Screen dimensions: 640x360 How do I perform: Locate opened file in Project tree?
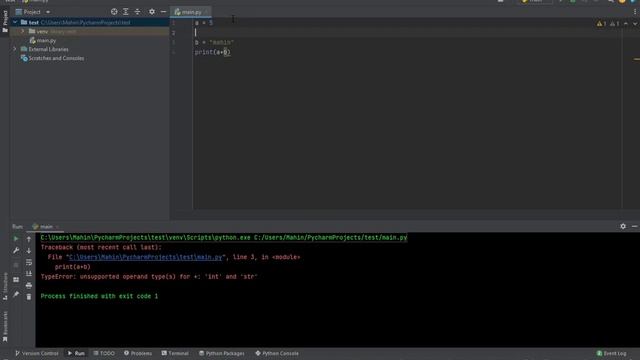tap(114, 12)
